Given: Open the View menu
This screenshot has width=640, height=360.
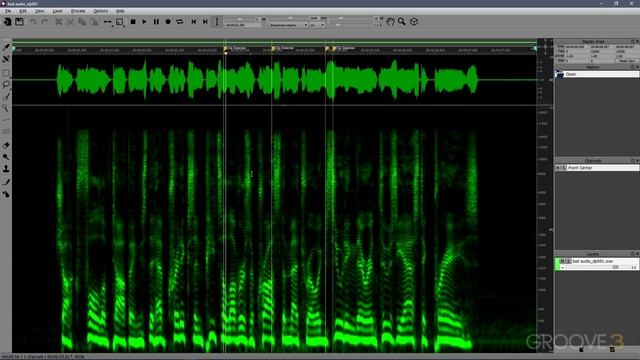Looking at the screenshot, I should [39, 11].
